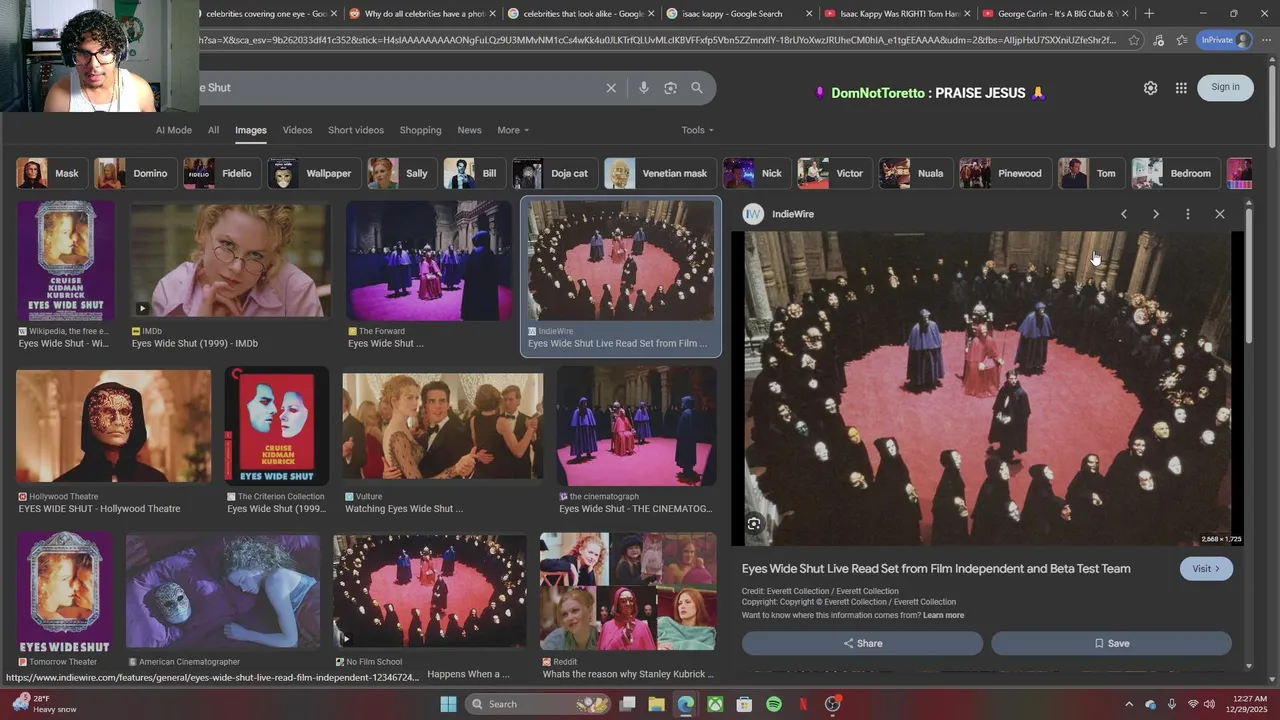This screenshot has width=1280, height=720.
Task: Filter by Bedroom chip
Action: [x=1175, y=173]
